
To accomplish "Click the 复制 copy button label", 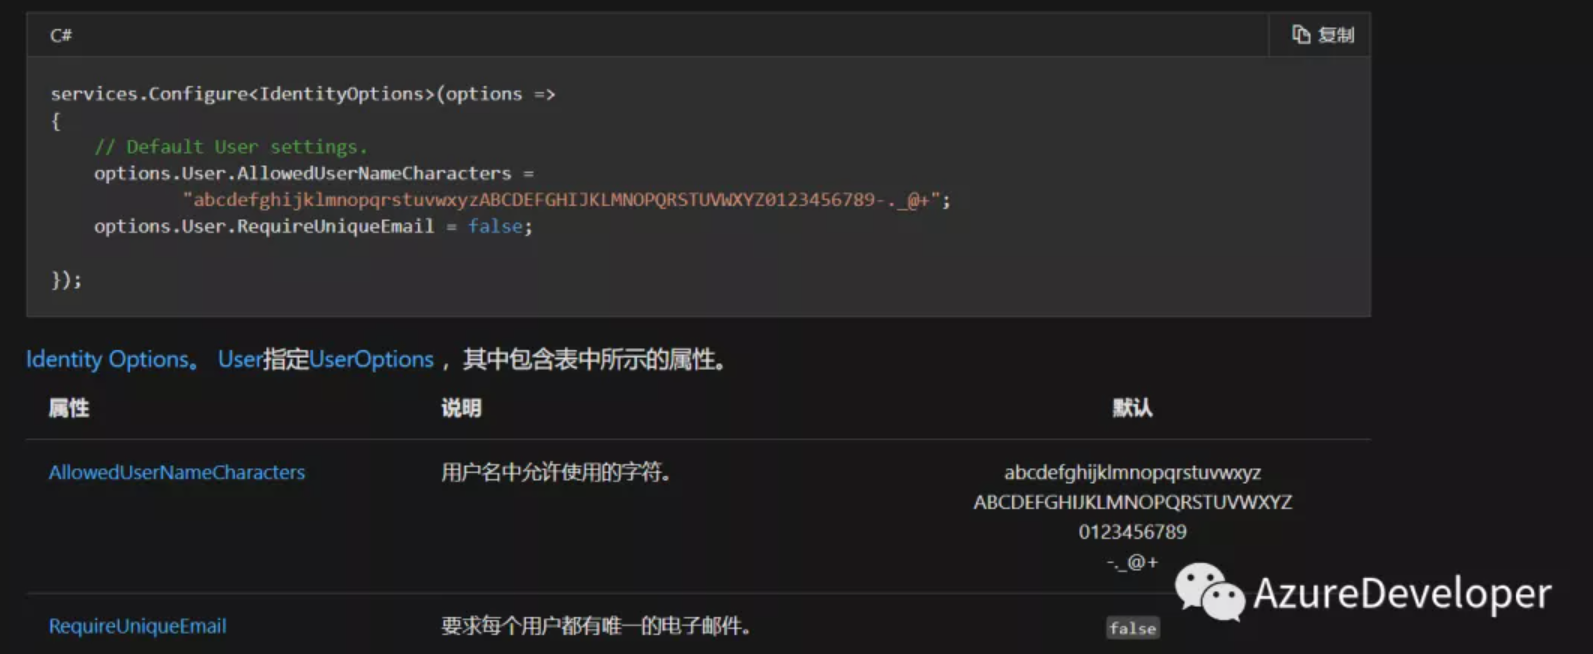I will (1336, 35).
